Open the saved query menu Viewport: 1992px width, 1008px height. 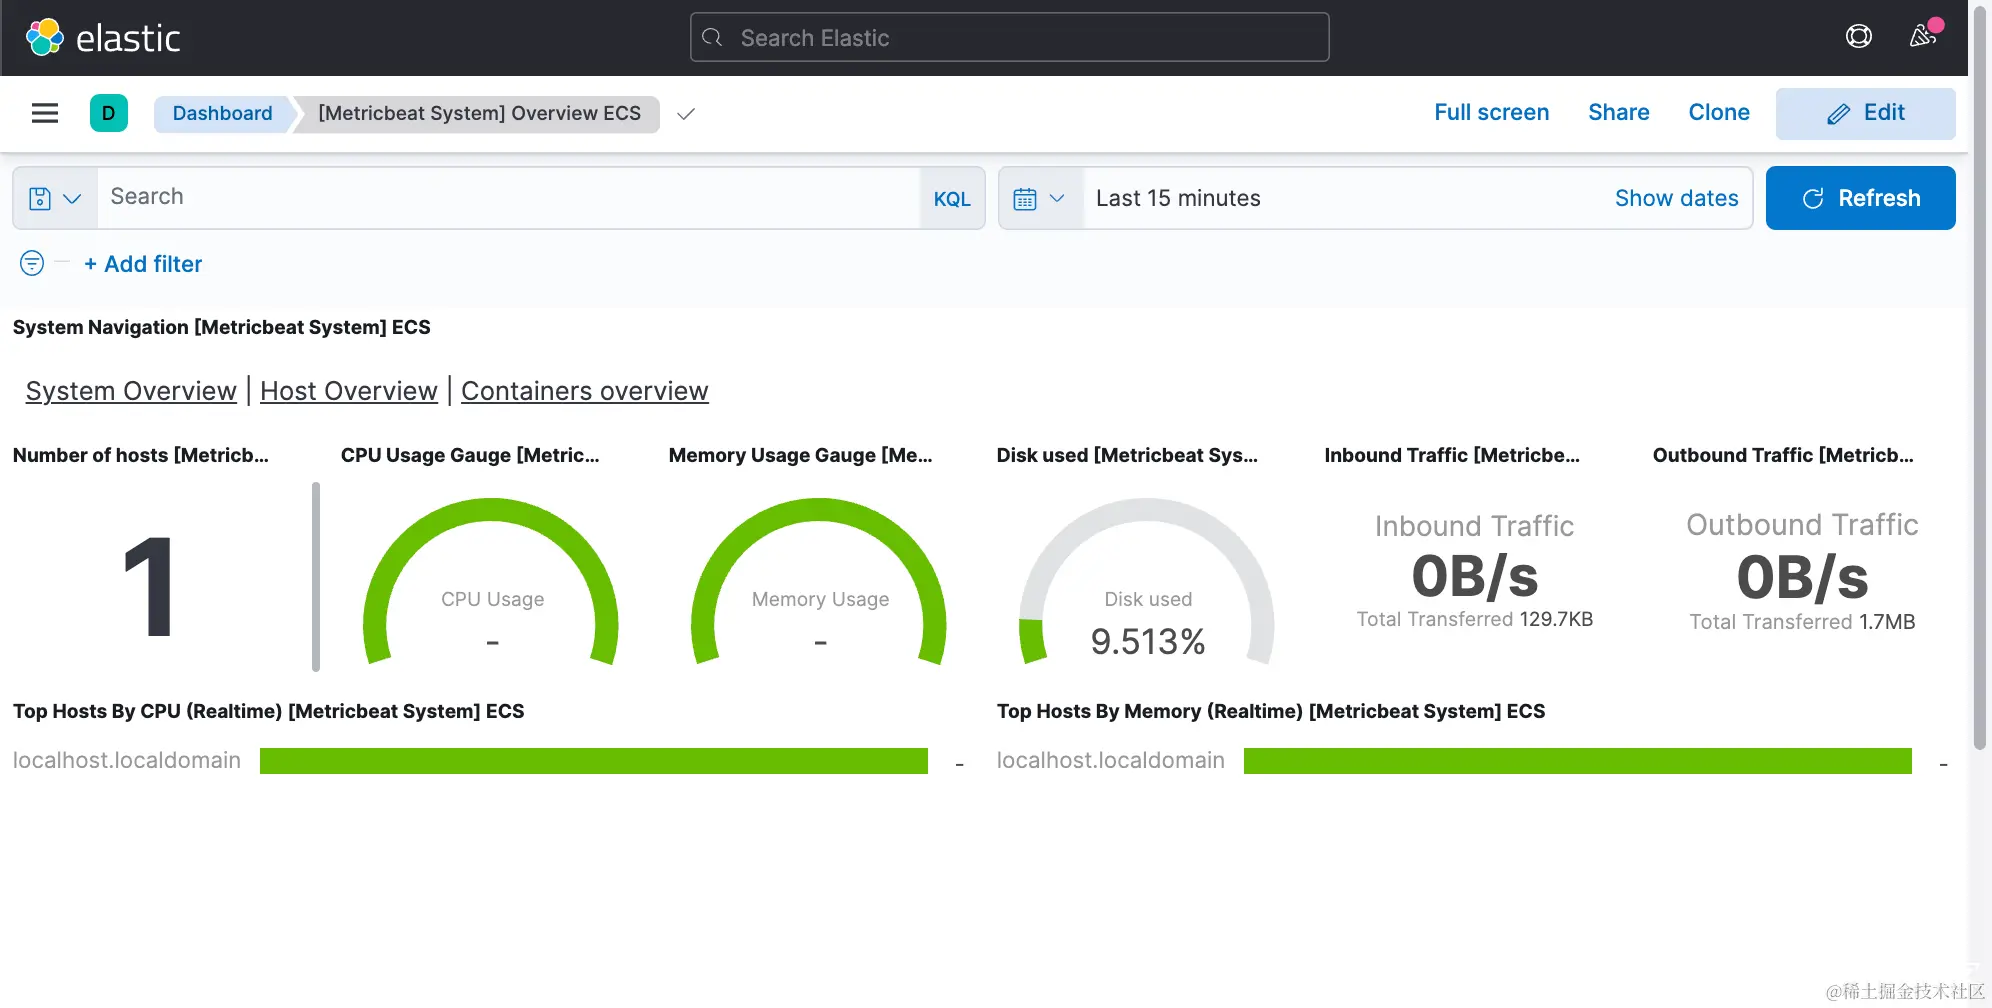55,198
